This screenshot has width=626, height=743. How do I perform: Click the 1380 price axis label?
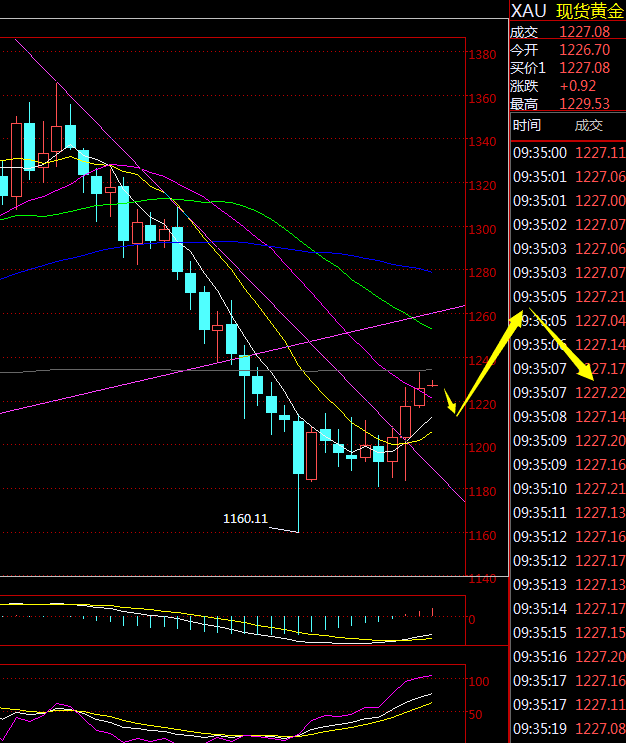click(483, 55)
